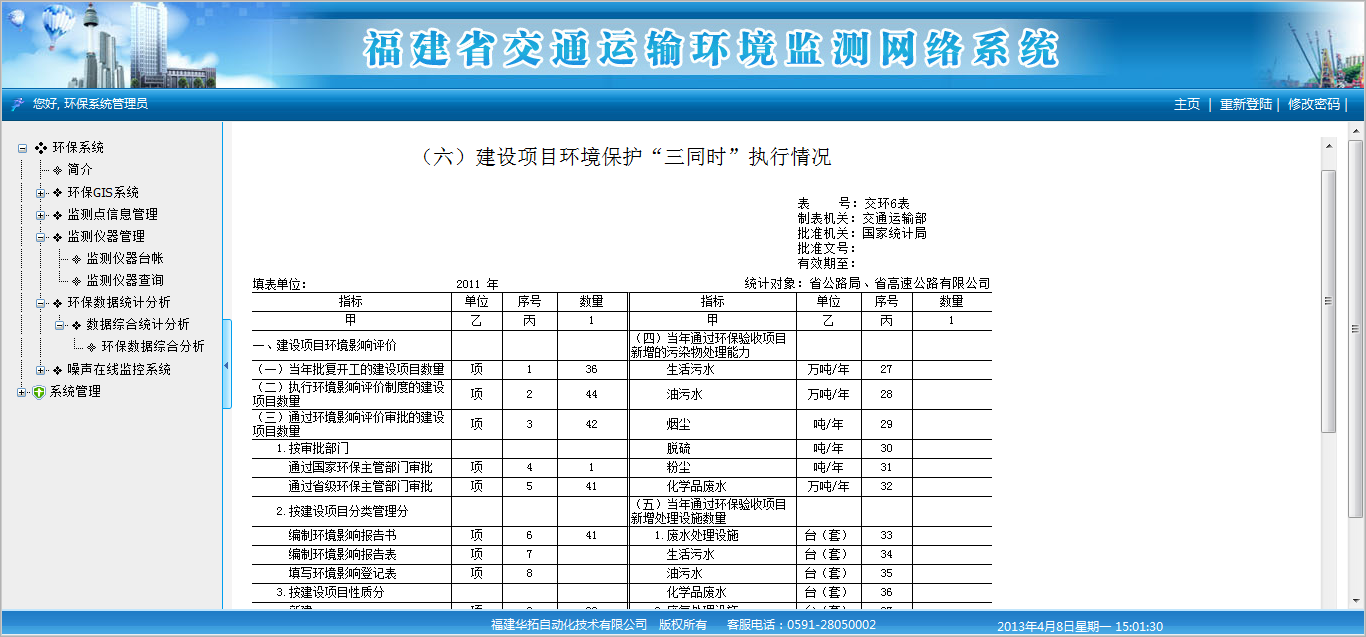
Task: Click the 脱硫 cell
Action: pos(712,448)
